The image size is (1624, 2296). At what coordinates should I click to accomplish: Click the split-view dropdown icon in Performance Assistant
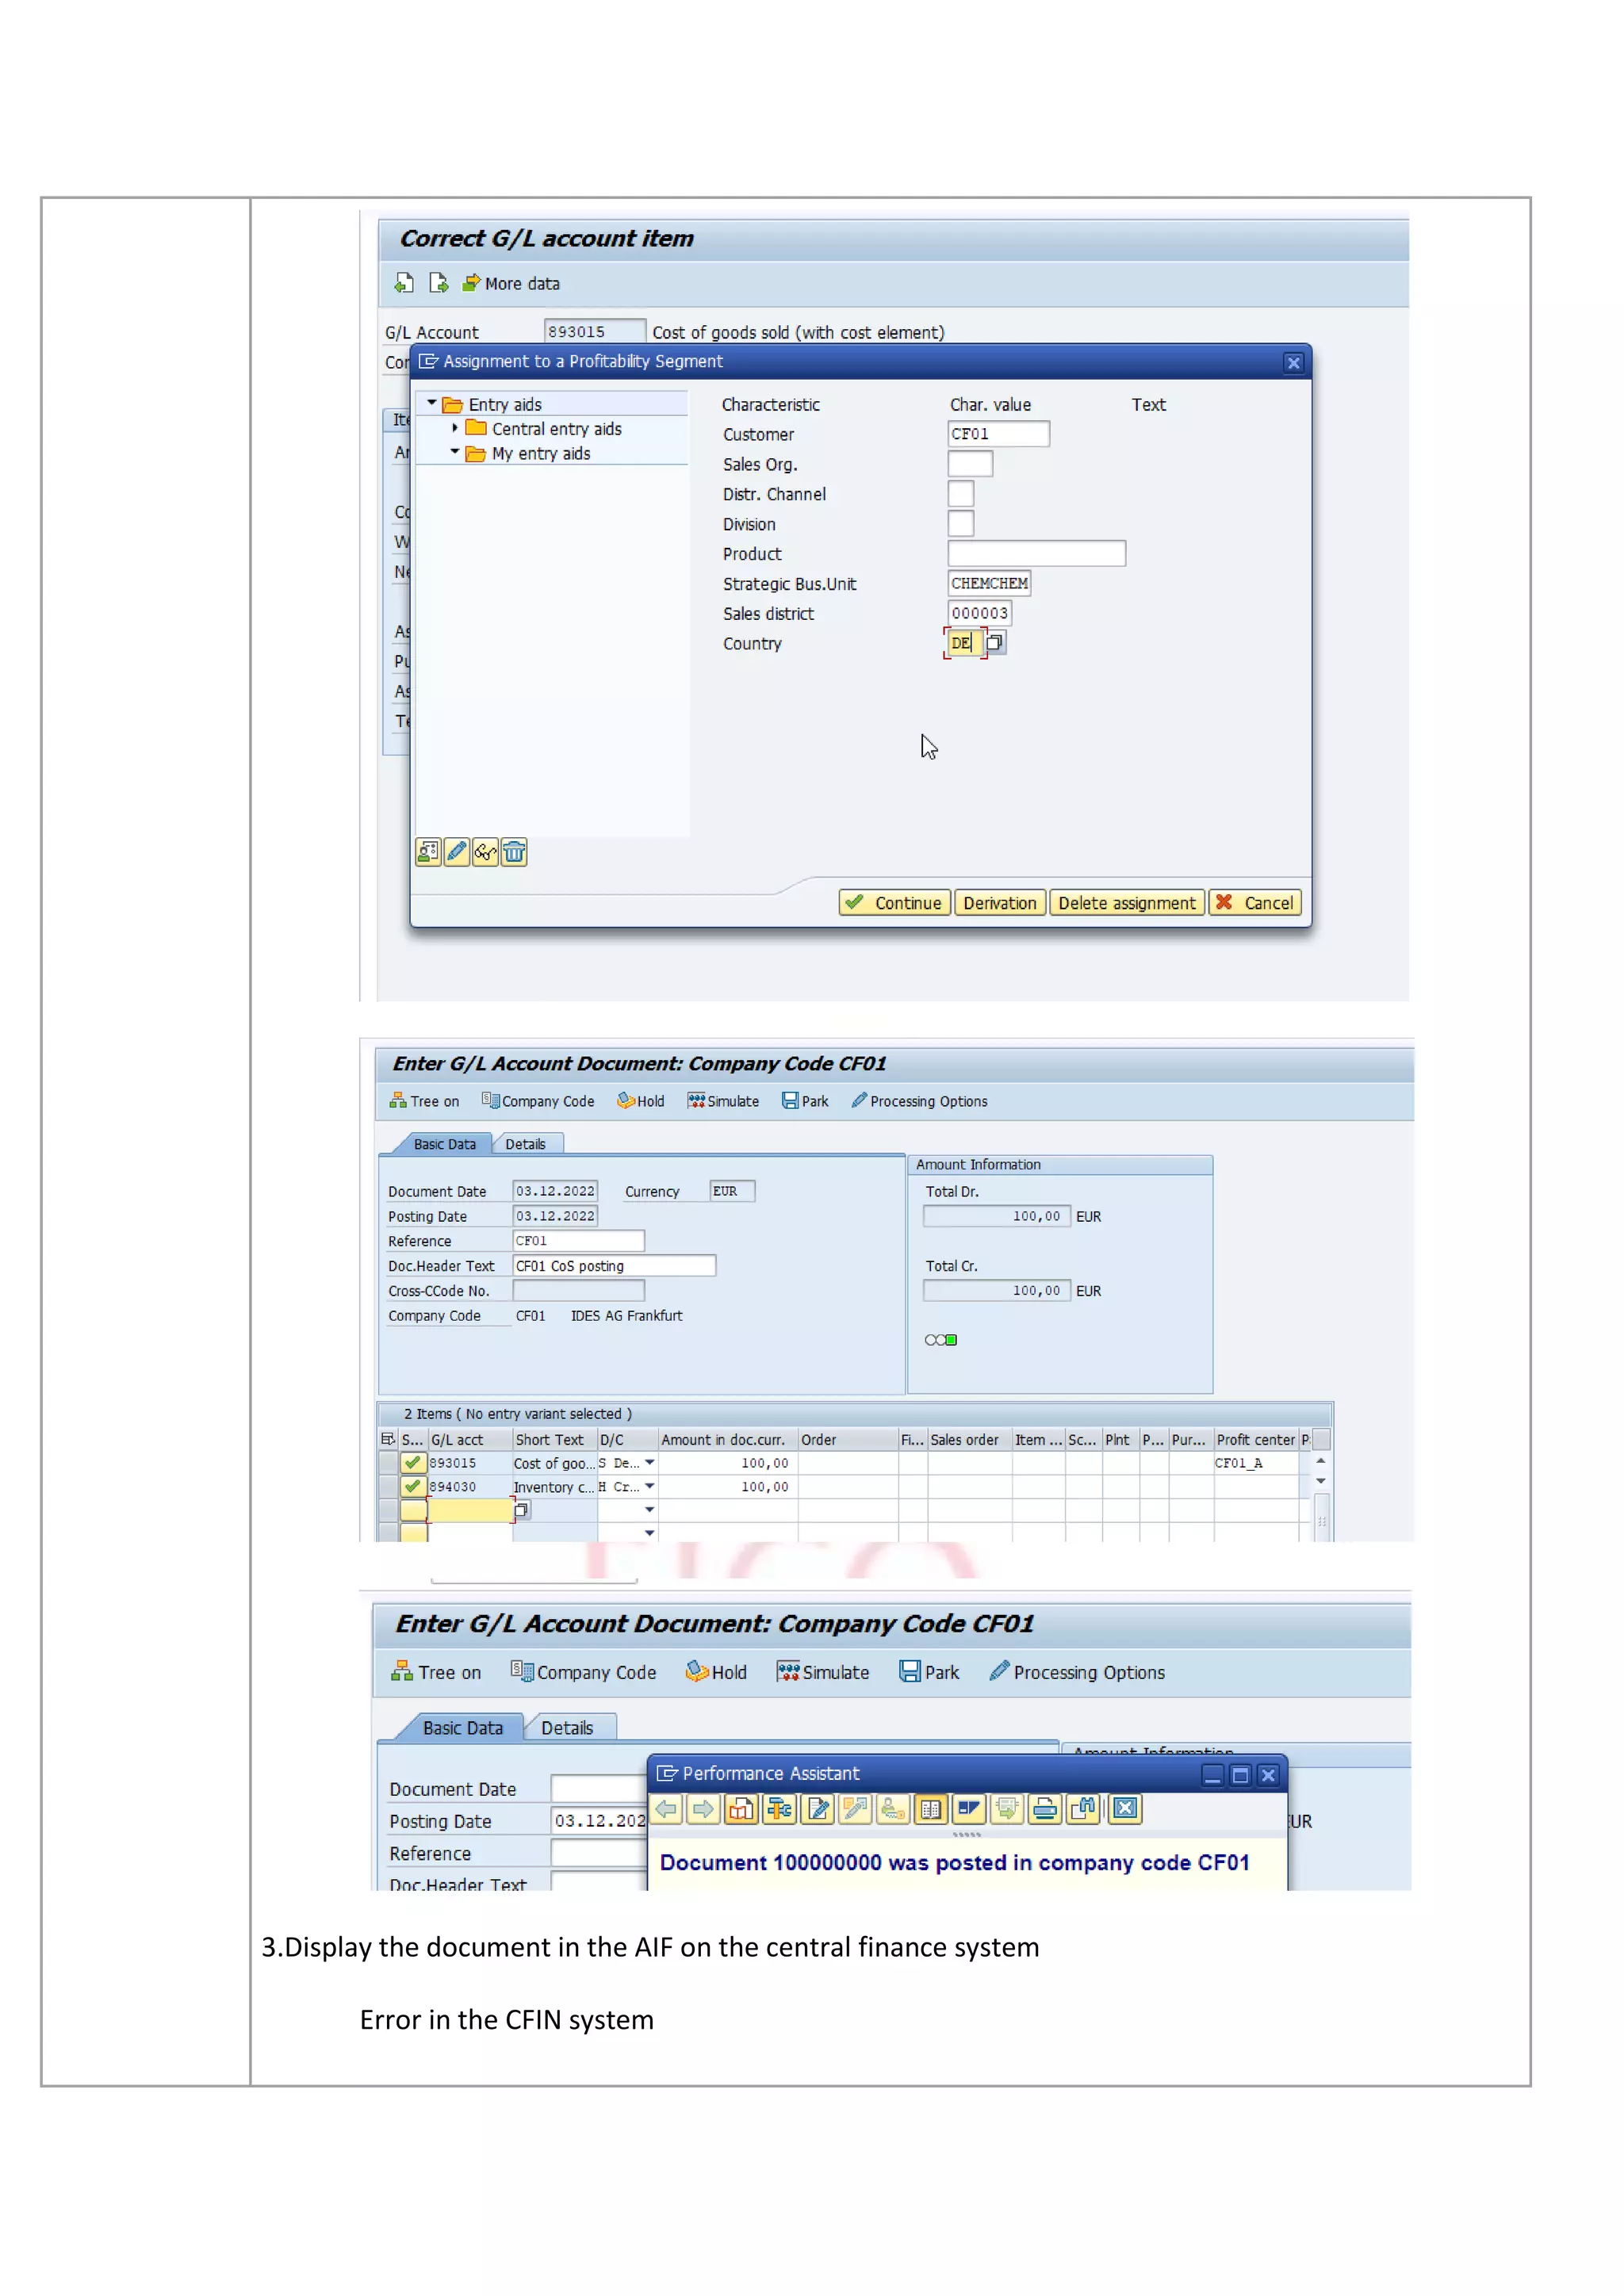coord(969,1809)
